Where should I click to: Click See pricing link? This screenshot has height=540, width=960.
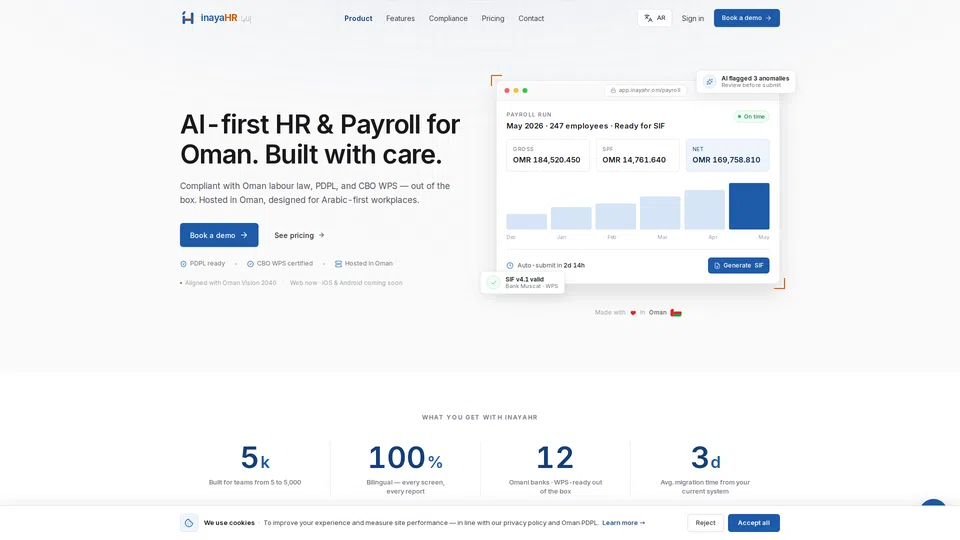(299, 235)
